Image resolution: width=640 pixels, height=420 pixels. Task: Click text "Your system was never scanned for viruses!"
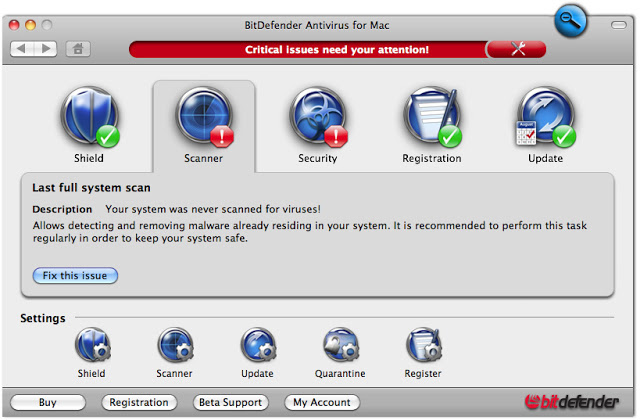click(x=213, y=209)
